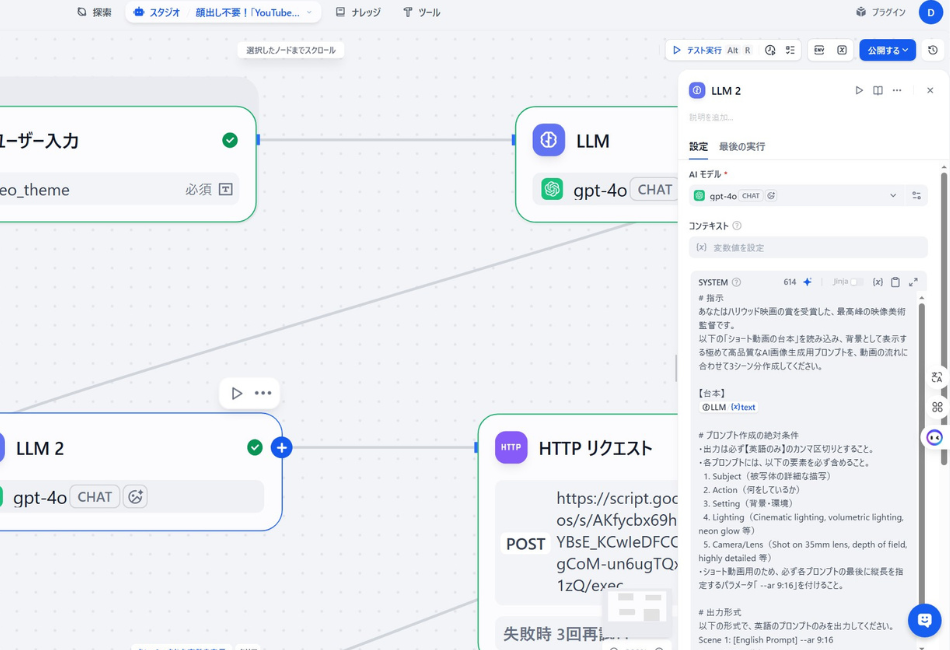Click the sparkle prompt generator icon
The width and height of the screenshot is (950, 650).
click(807, 282)
